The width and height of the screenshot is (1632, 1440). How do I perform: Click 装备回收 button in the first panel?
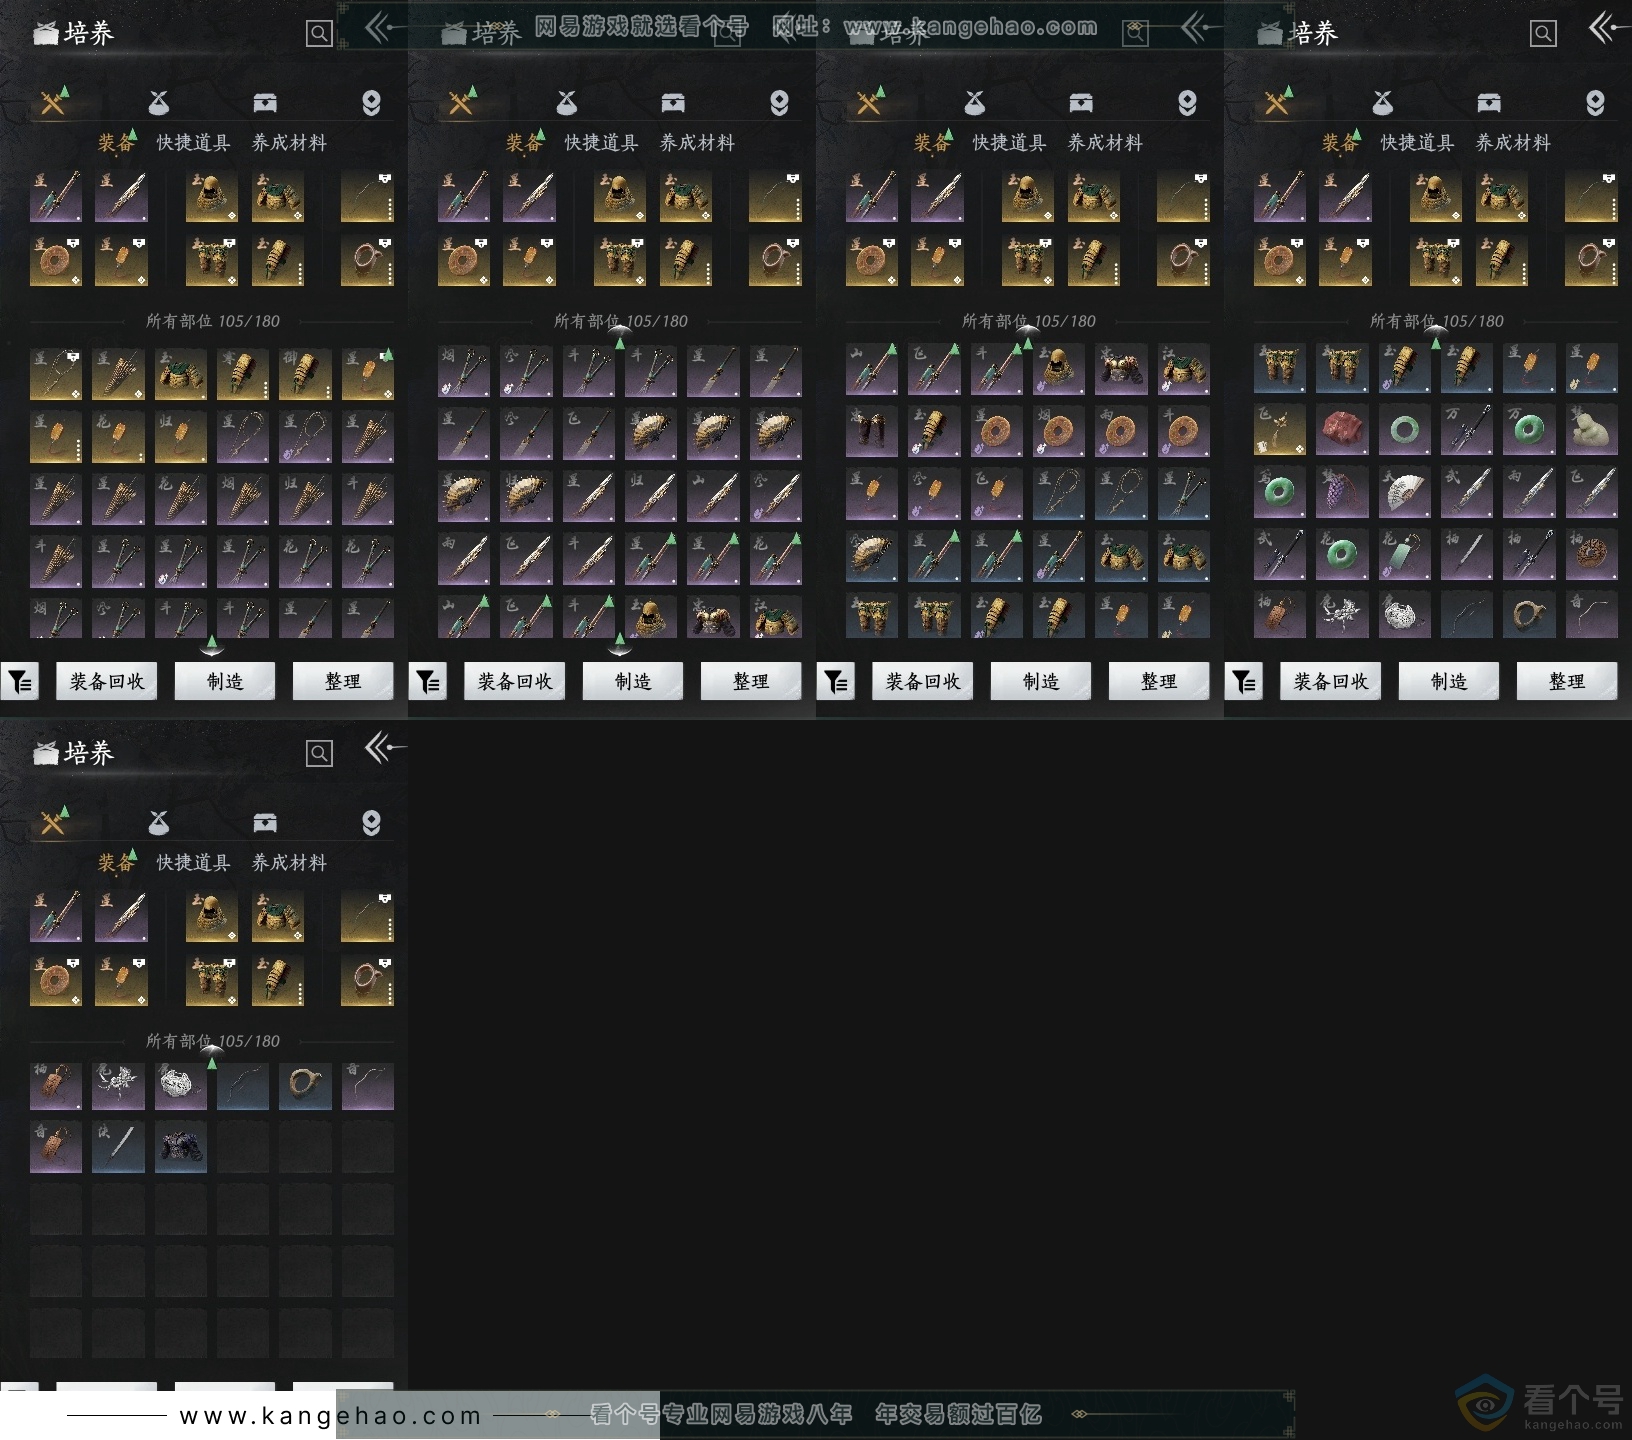click(x=107, y=681)
